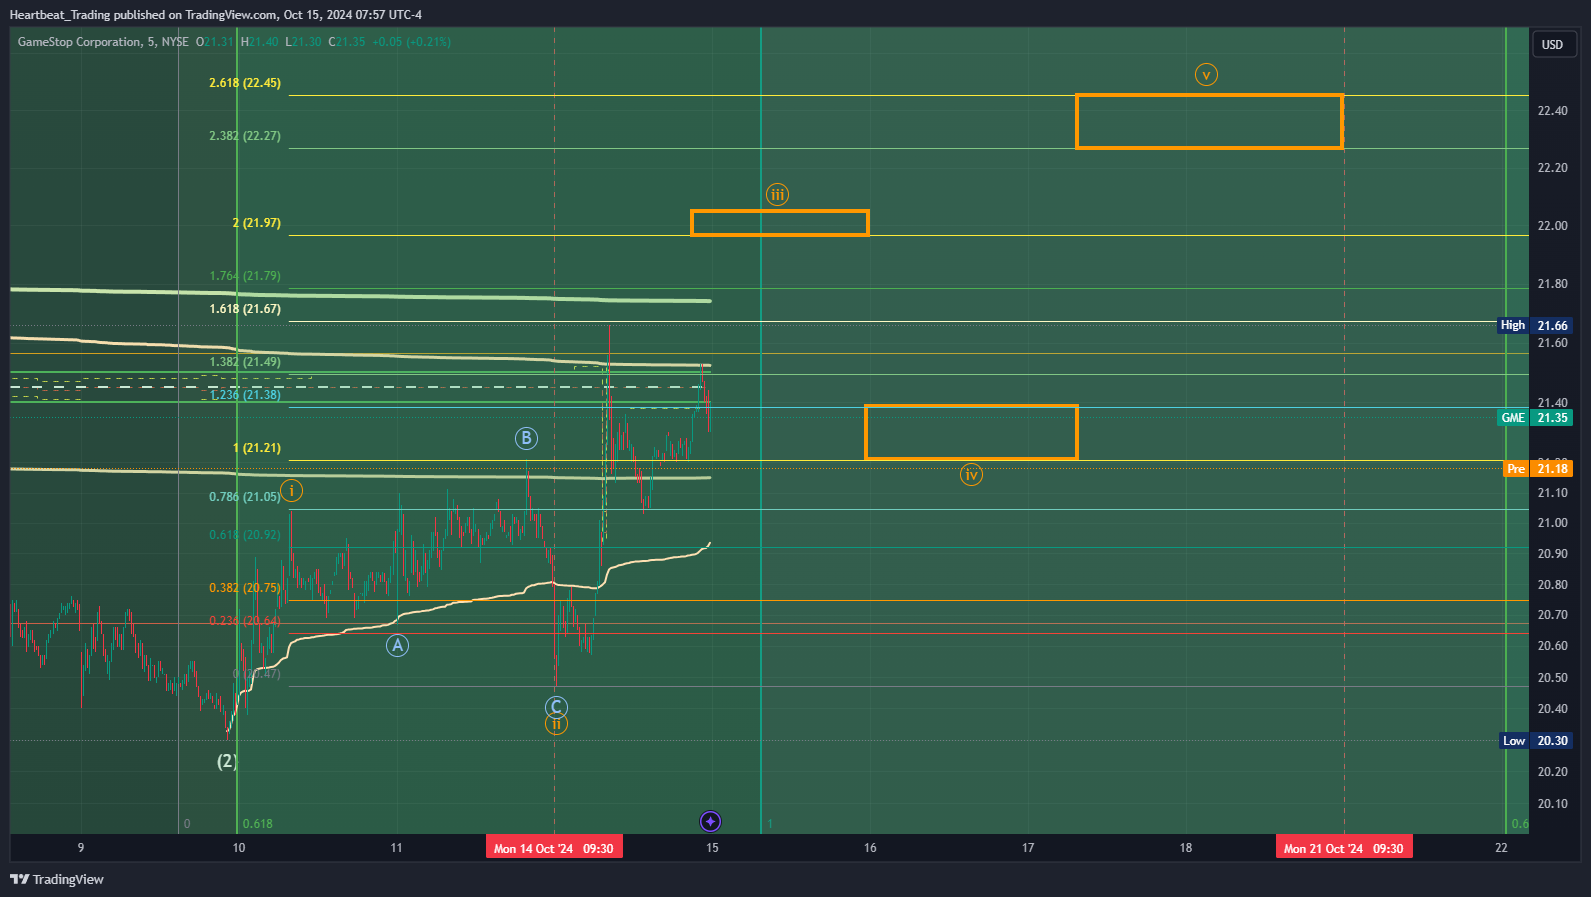1591x897 pixels.
Task: Click the Mon 14 Oct '24 09:30 date label
Action: (x=554, y=848)
